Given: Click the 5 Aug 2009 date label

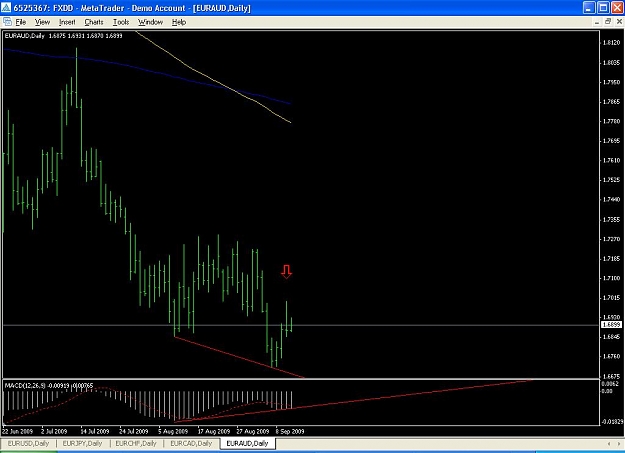Looking at the screenshot, I should (173, 431).
